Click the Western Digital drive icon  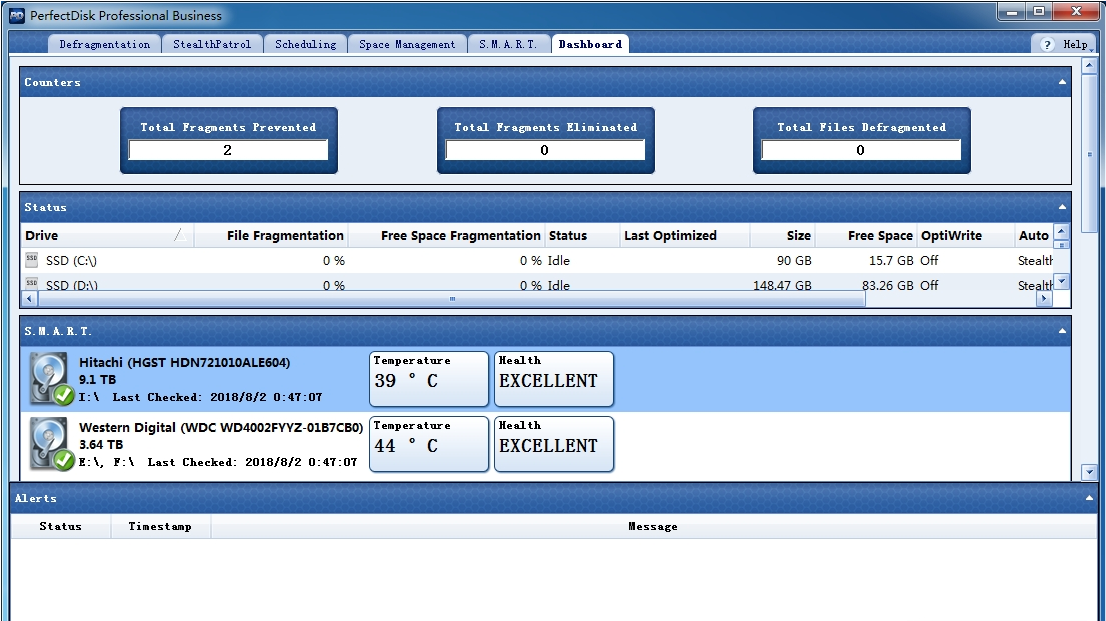(x=46, y=440)
